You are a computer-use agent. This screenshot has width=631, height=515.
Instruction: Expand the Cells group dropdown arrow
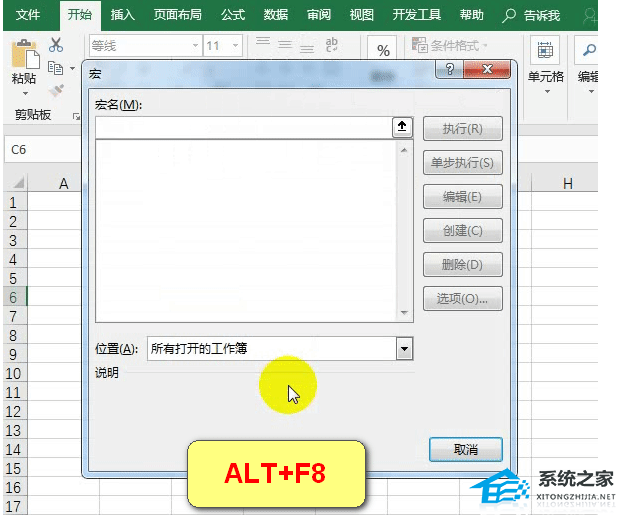click(547, 92)
